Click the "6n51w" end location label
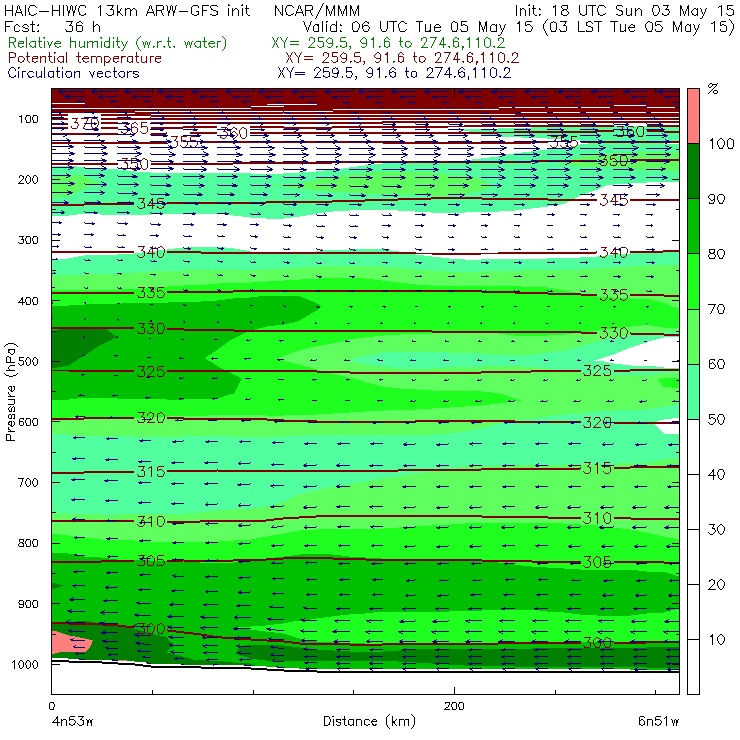Viewport: 740px width, 740px height. coord(658,722)
